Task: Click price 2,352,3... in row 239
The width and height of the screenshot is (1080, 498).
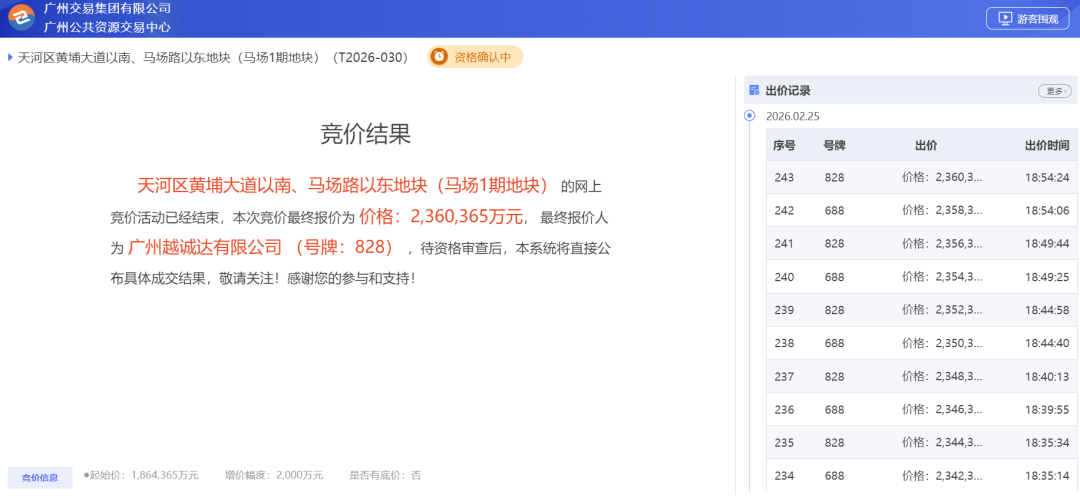Action: [942, 310]
